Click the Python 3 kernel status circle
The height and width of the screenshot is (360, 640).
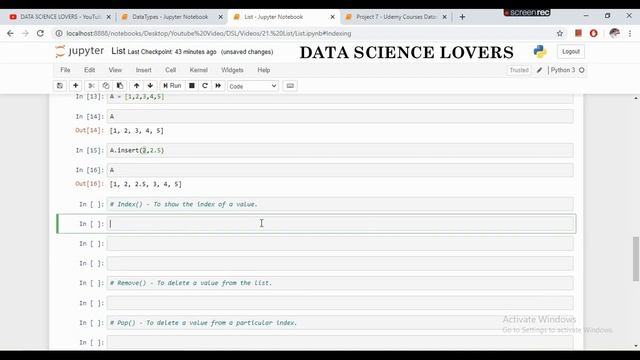click(x=582, y=70)
